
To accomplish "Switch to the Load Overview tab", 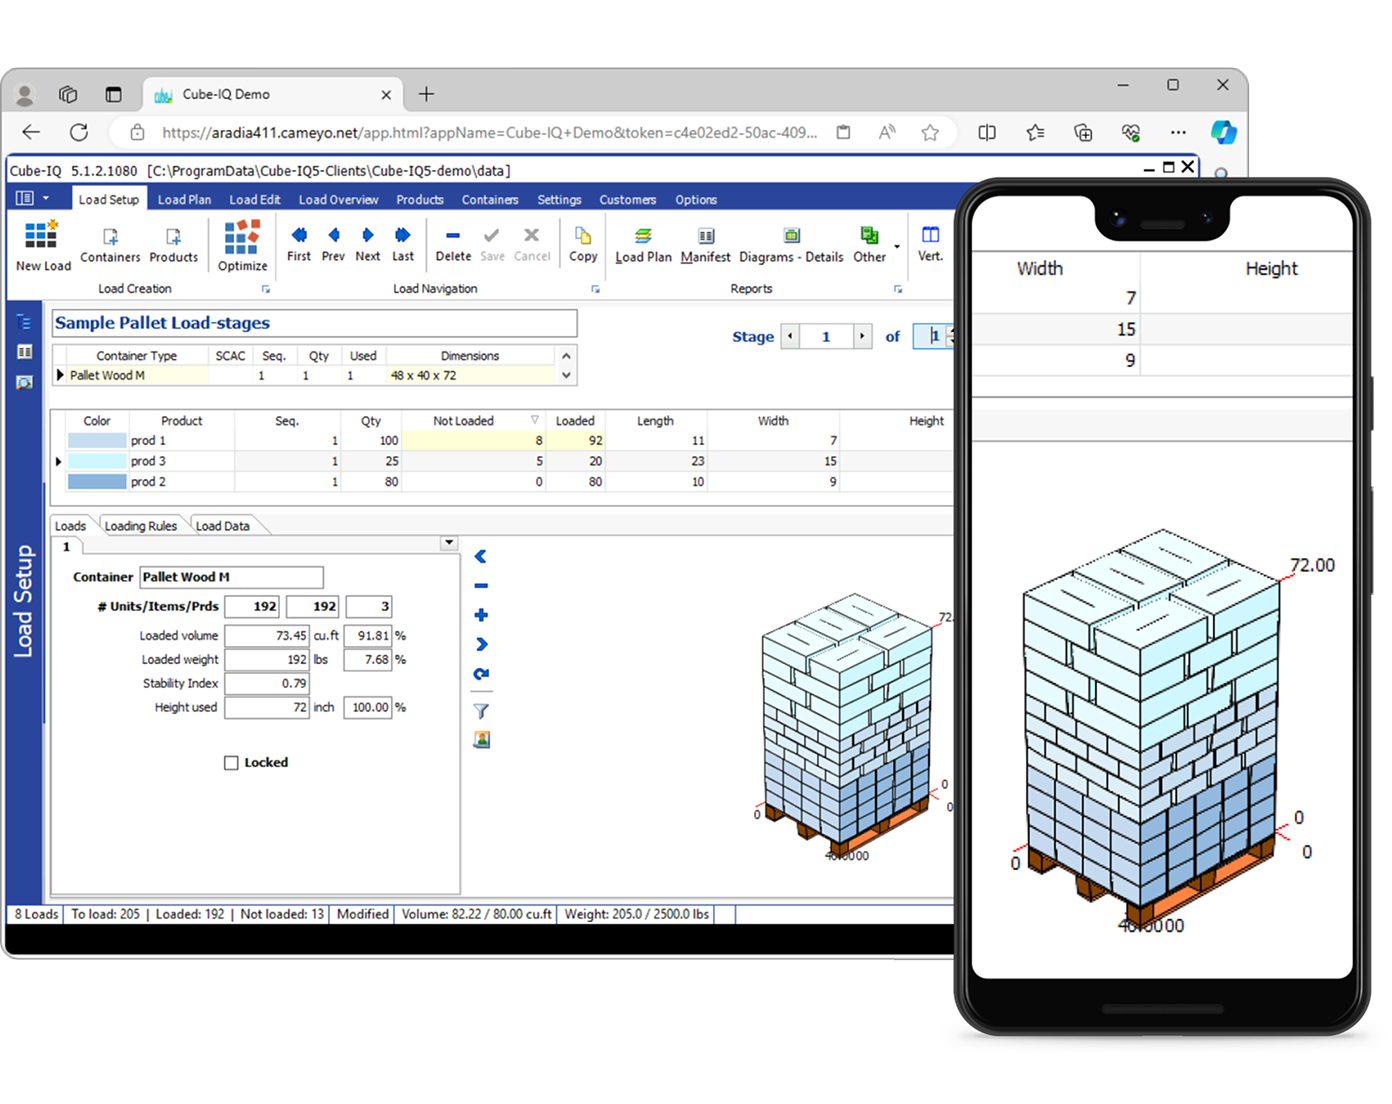I will click(338, 199).
